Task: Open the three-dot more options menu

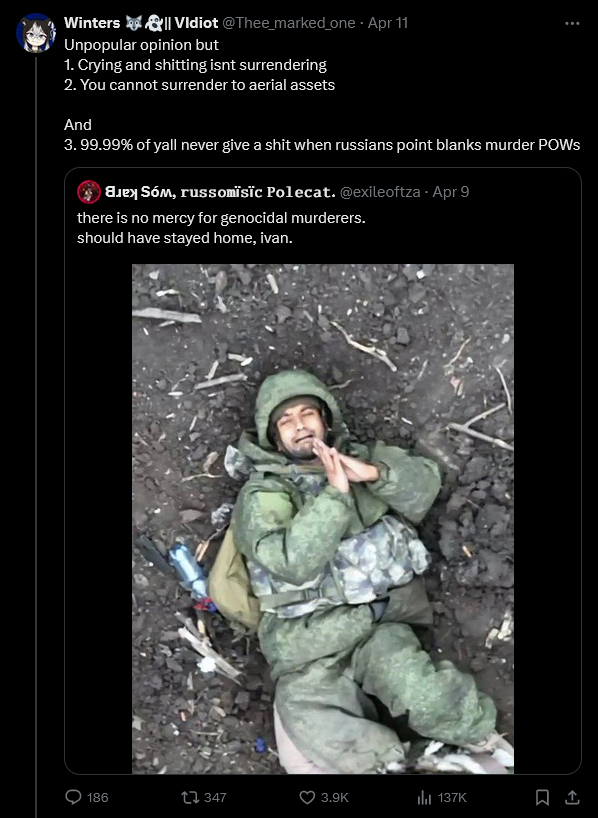Action: (x=572, y=23)
